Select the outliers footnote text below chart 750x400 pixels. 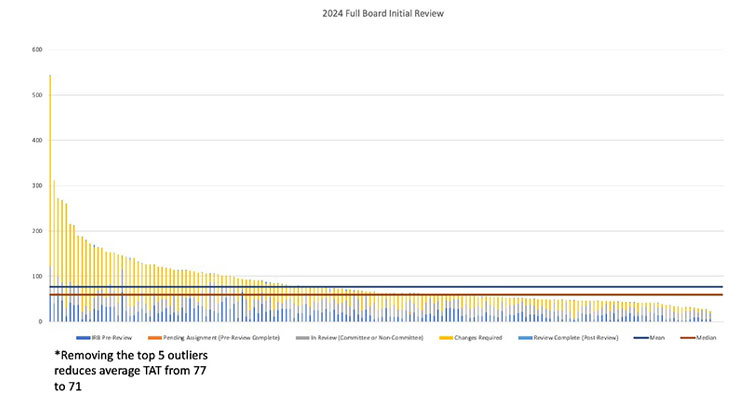coord(132,372)
